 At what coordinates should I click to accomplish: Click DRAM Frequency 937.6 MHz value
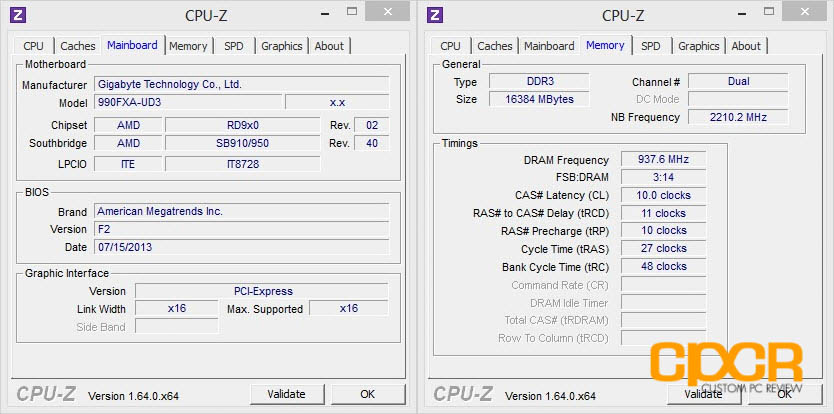(663, 159)
